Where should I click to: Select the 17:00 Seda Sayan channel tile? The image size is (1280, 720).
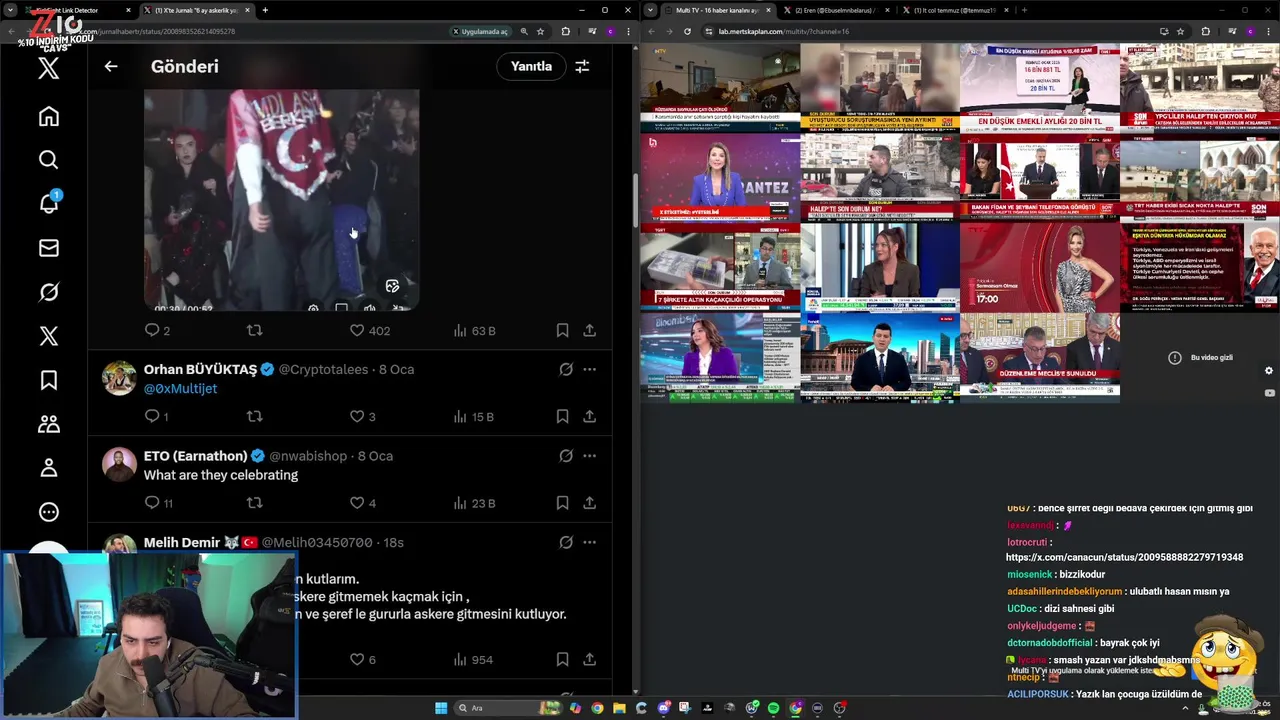point(1040,268)
